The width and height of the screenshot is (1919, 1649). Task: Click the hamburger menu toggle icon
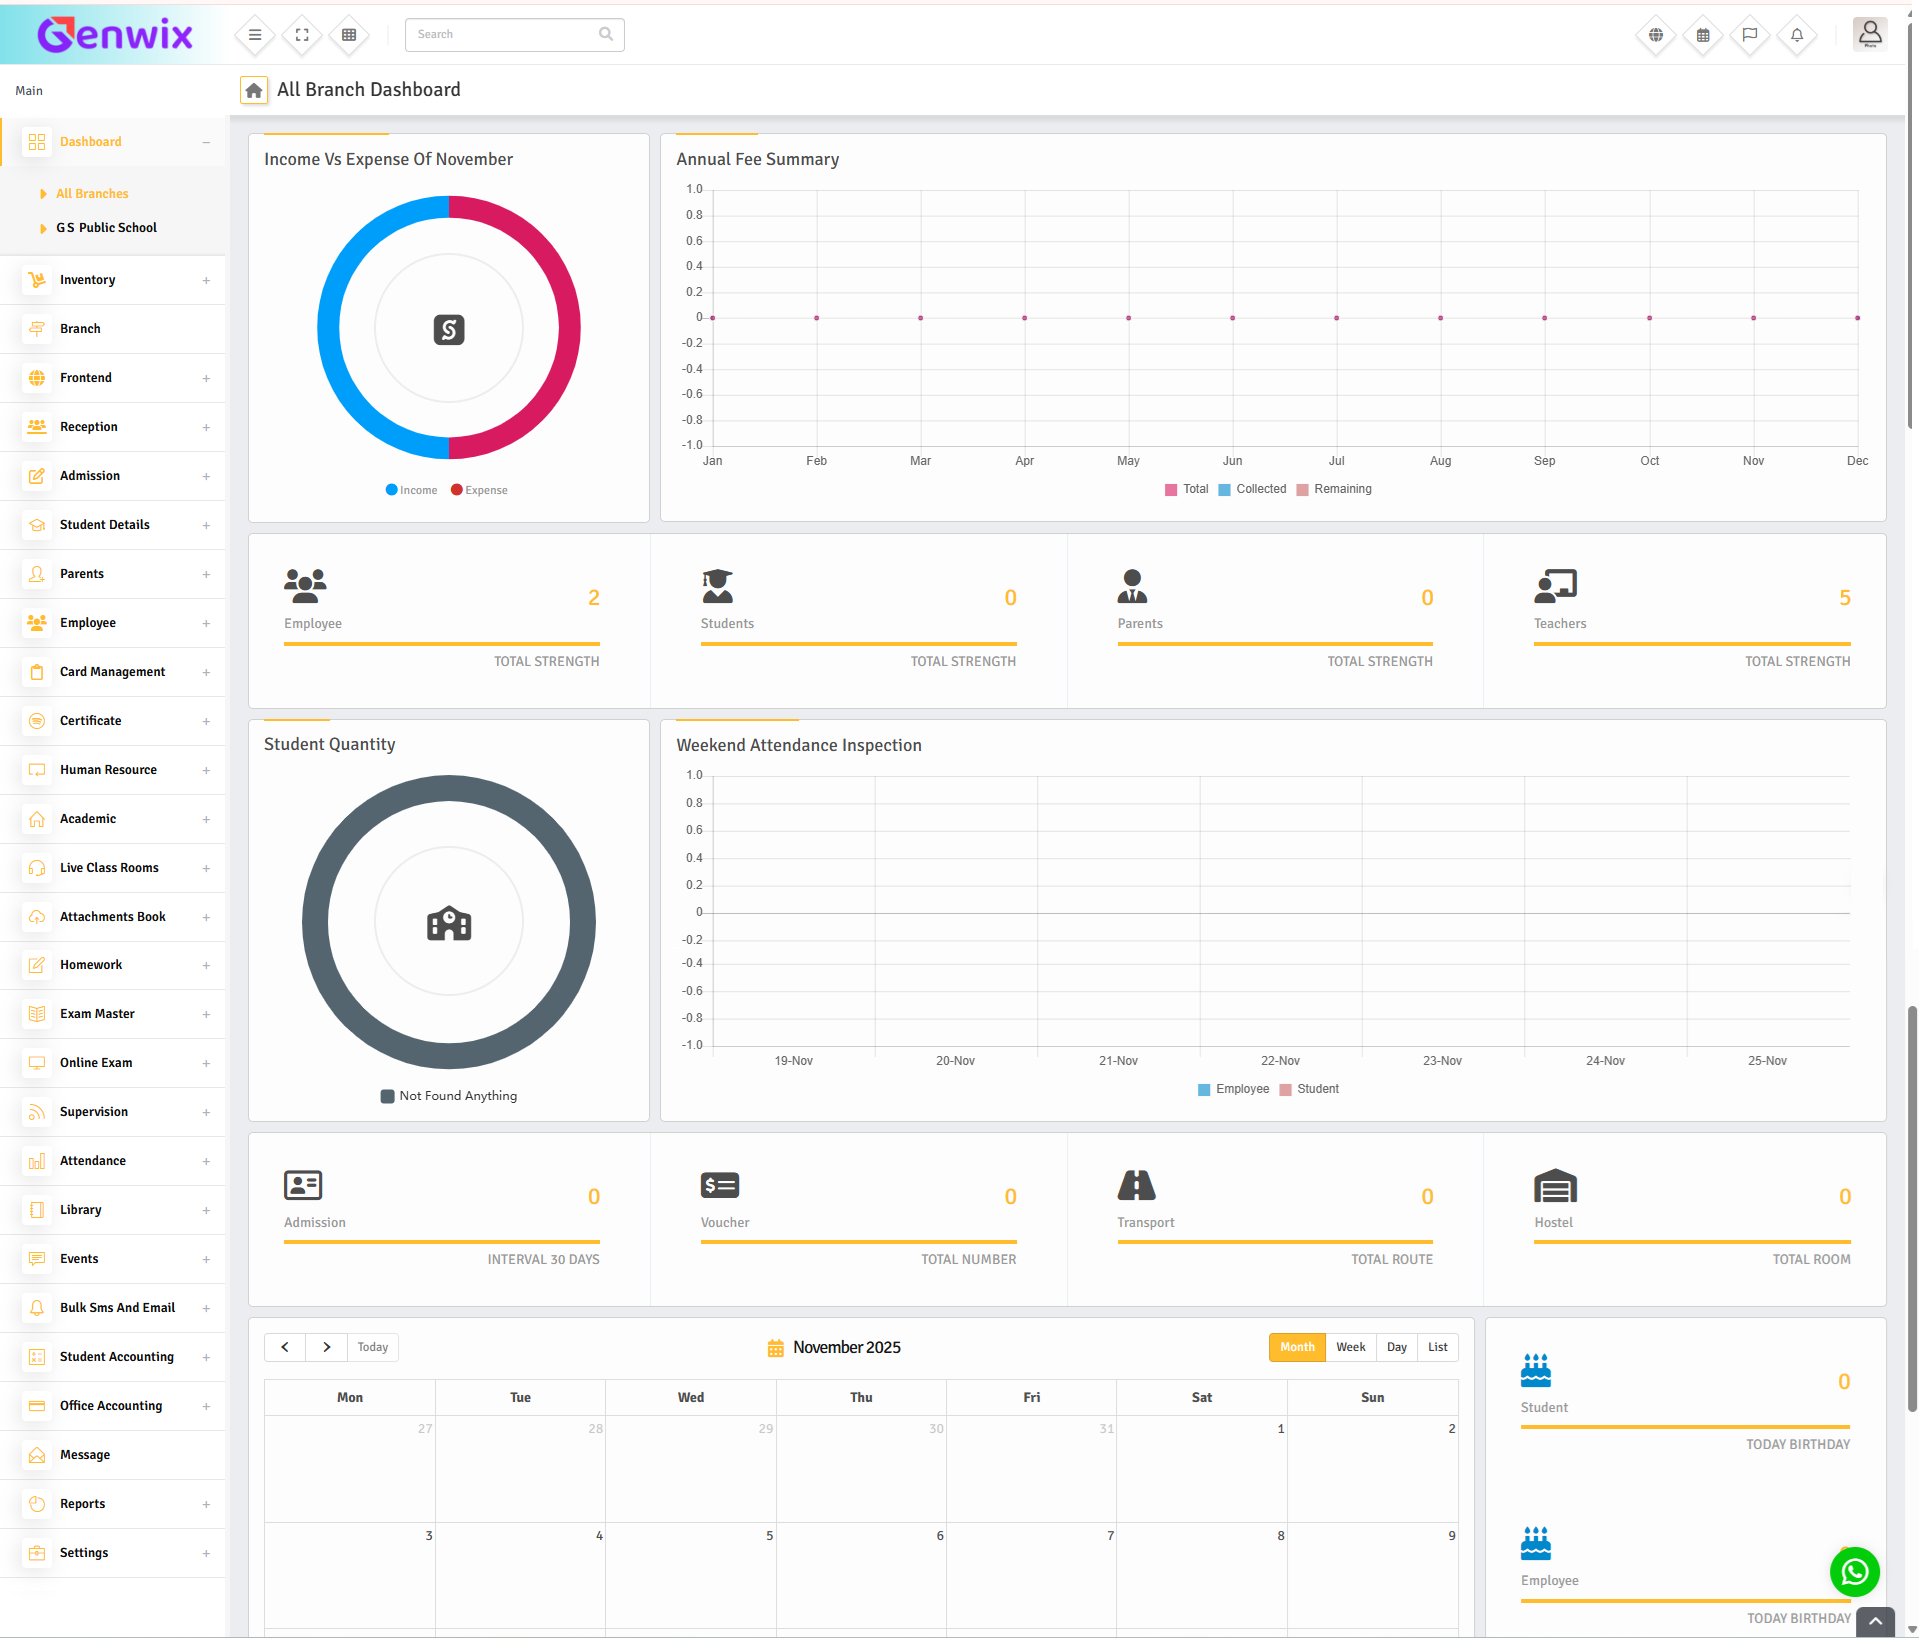click(255, 35)
